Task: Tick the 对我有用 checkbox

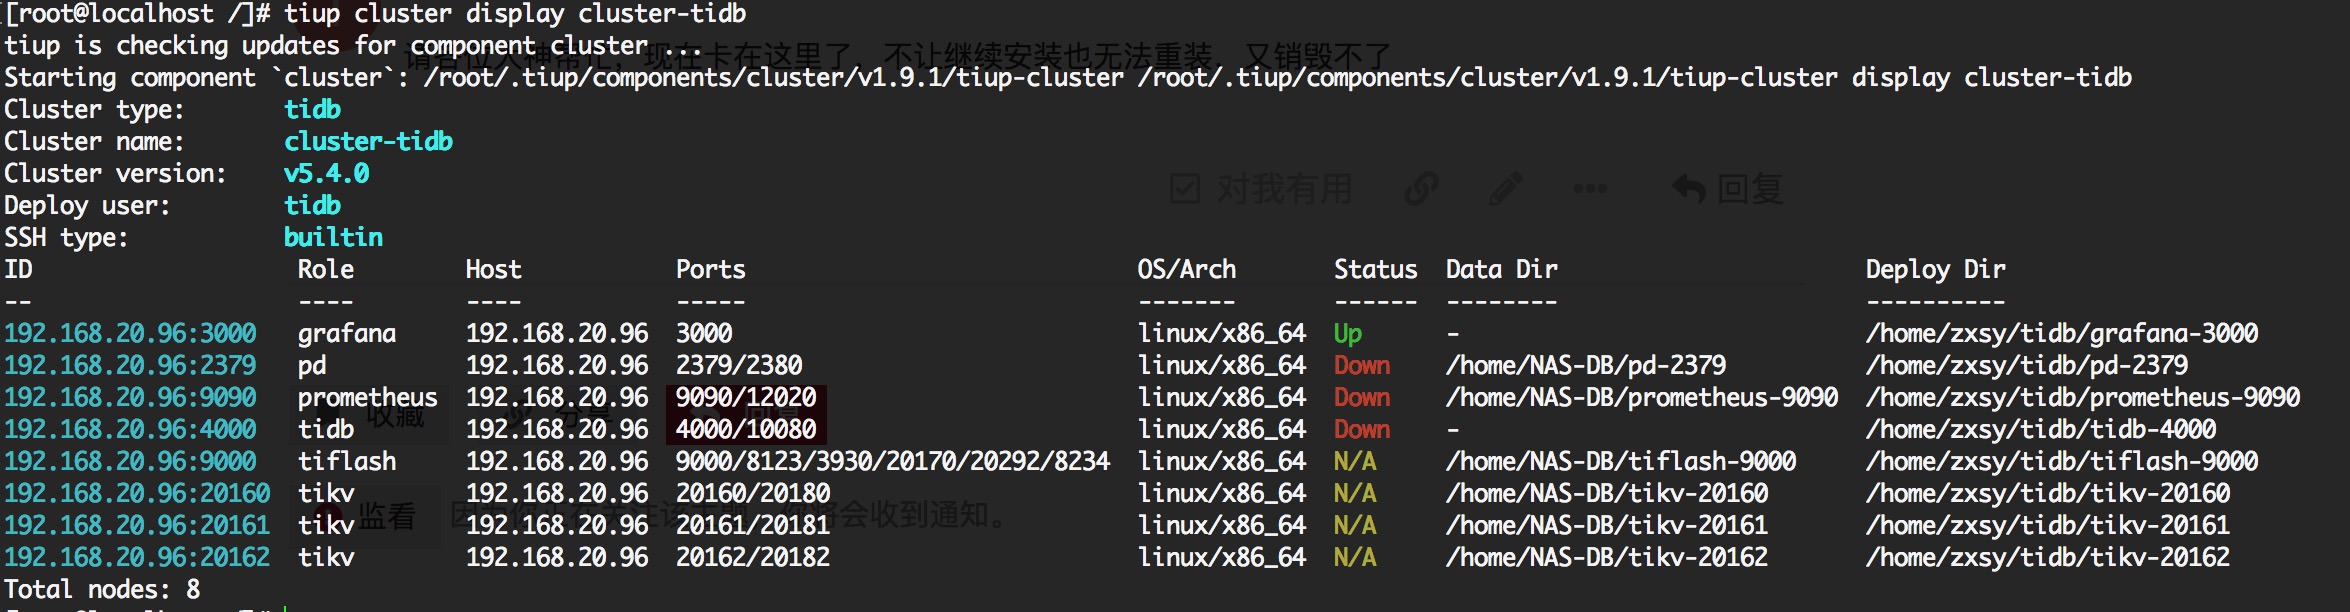Action: (1185, 188)
